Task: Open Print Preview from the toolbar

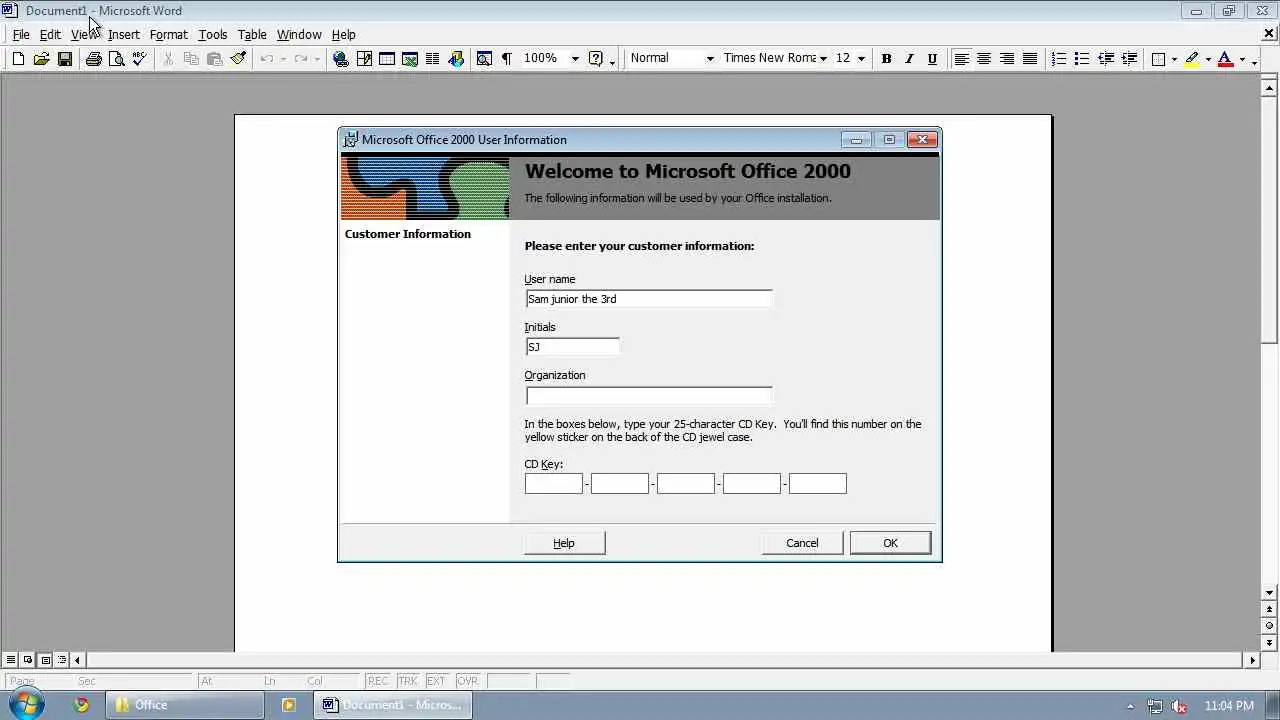Action: (116, 59)
